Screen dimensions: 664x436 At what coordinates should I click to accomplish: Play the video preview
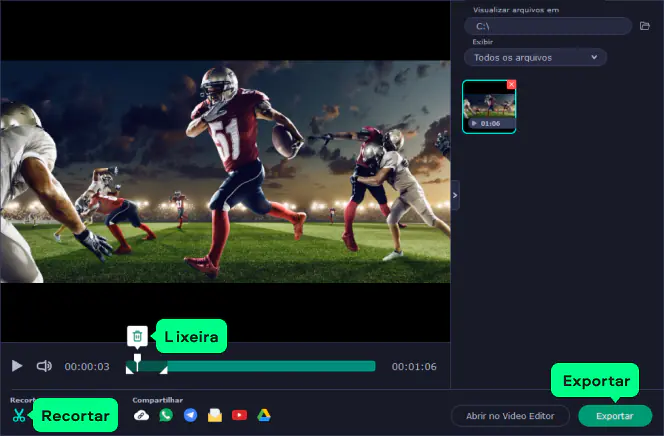[17, 366]
